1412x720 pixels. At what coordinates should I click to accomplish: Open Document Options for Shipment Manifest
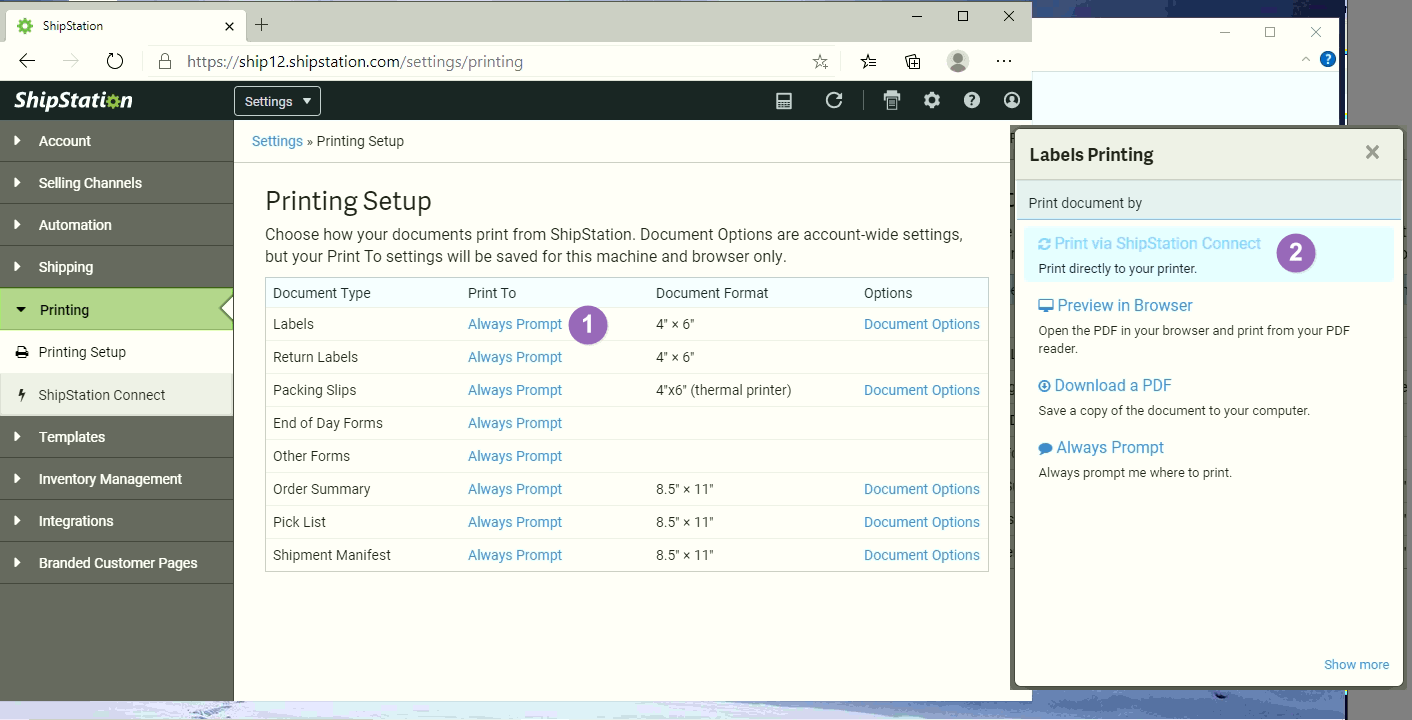click(922, 555)
